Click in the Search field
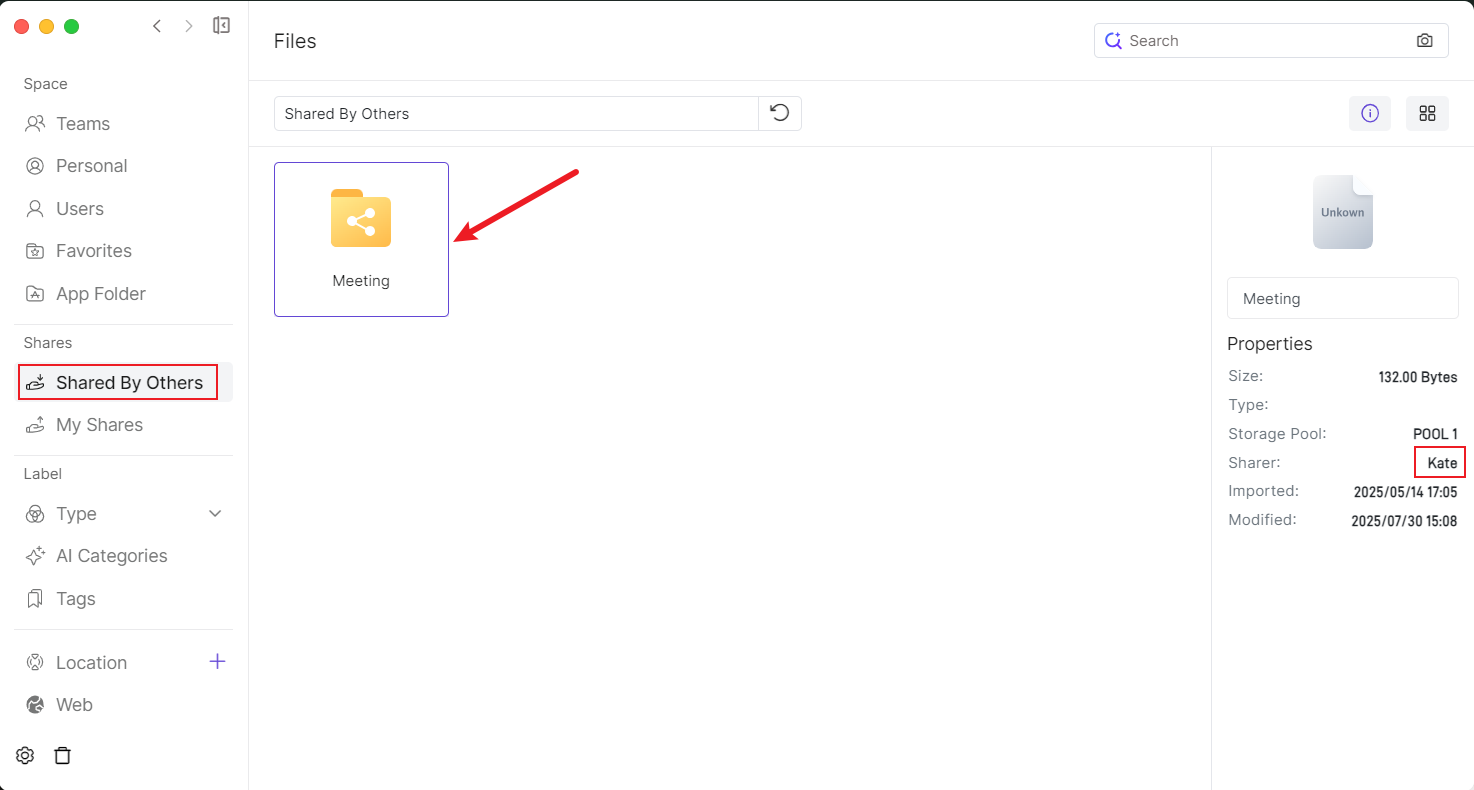 click(x=1265, y=41)
